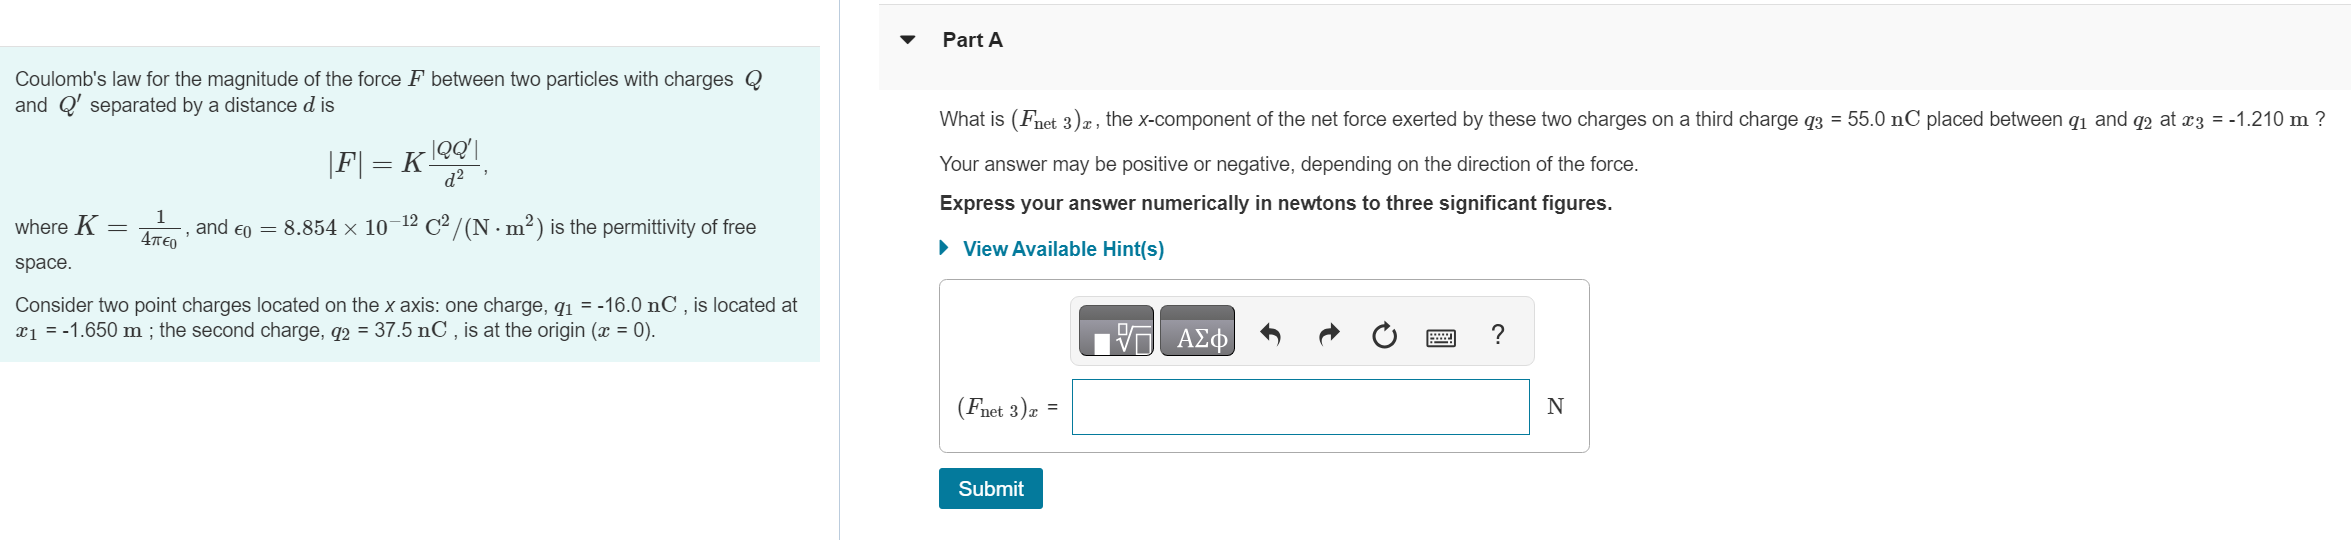Click the K equals 1/4πε0 expression
The height and width of the screenshot is (540, 2351).
coord(127,228)
